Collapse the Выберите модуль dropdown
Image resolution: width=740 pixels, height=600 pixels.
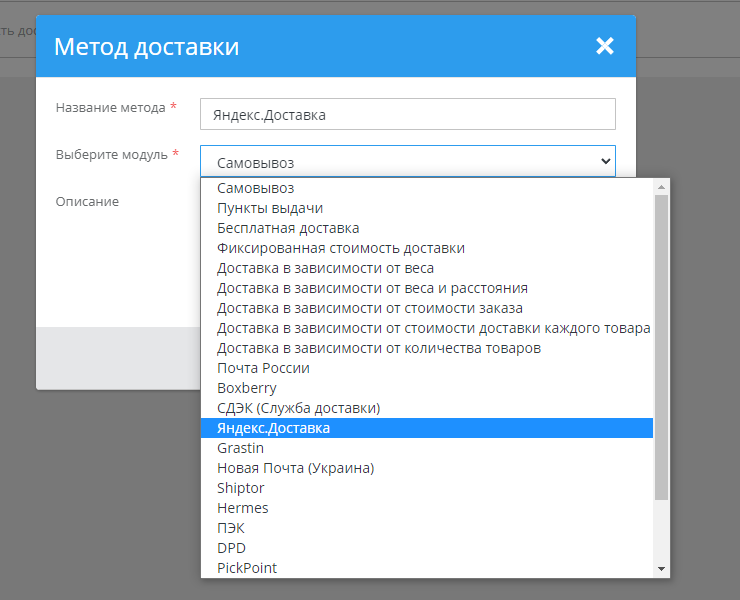tap(407, 161)
